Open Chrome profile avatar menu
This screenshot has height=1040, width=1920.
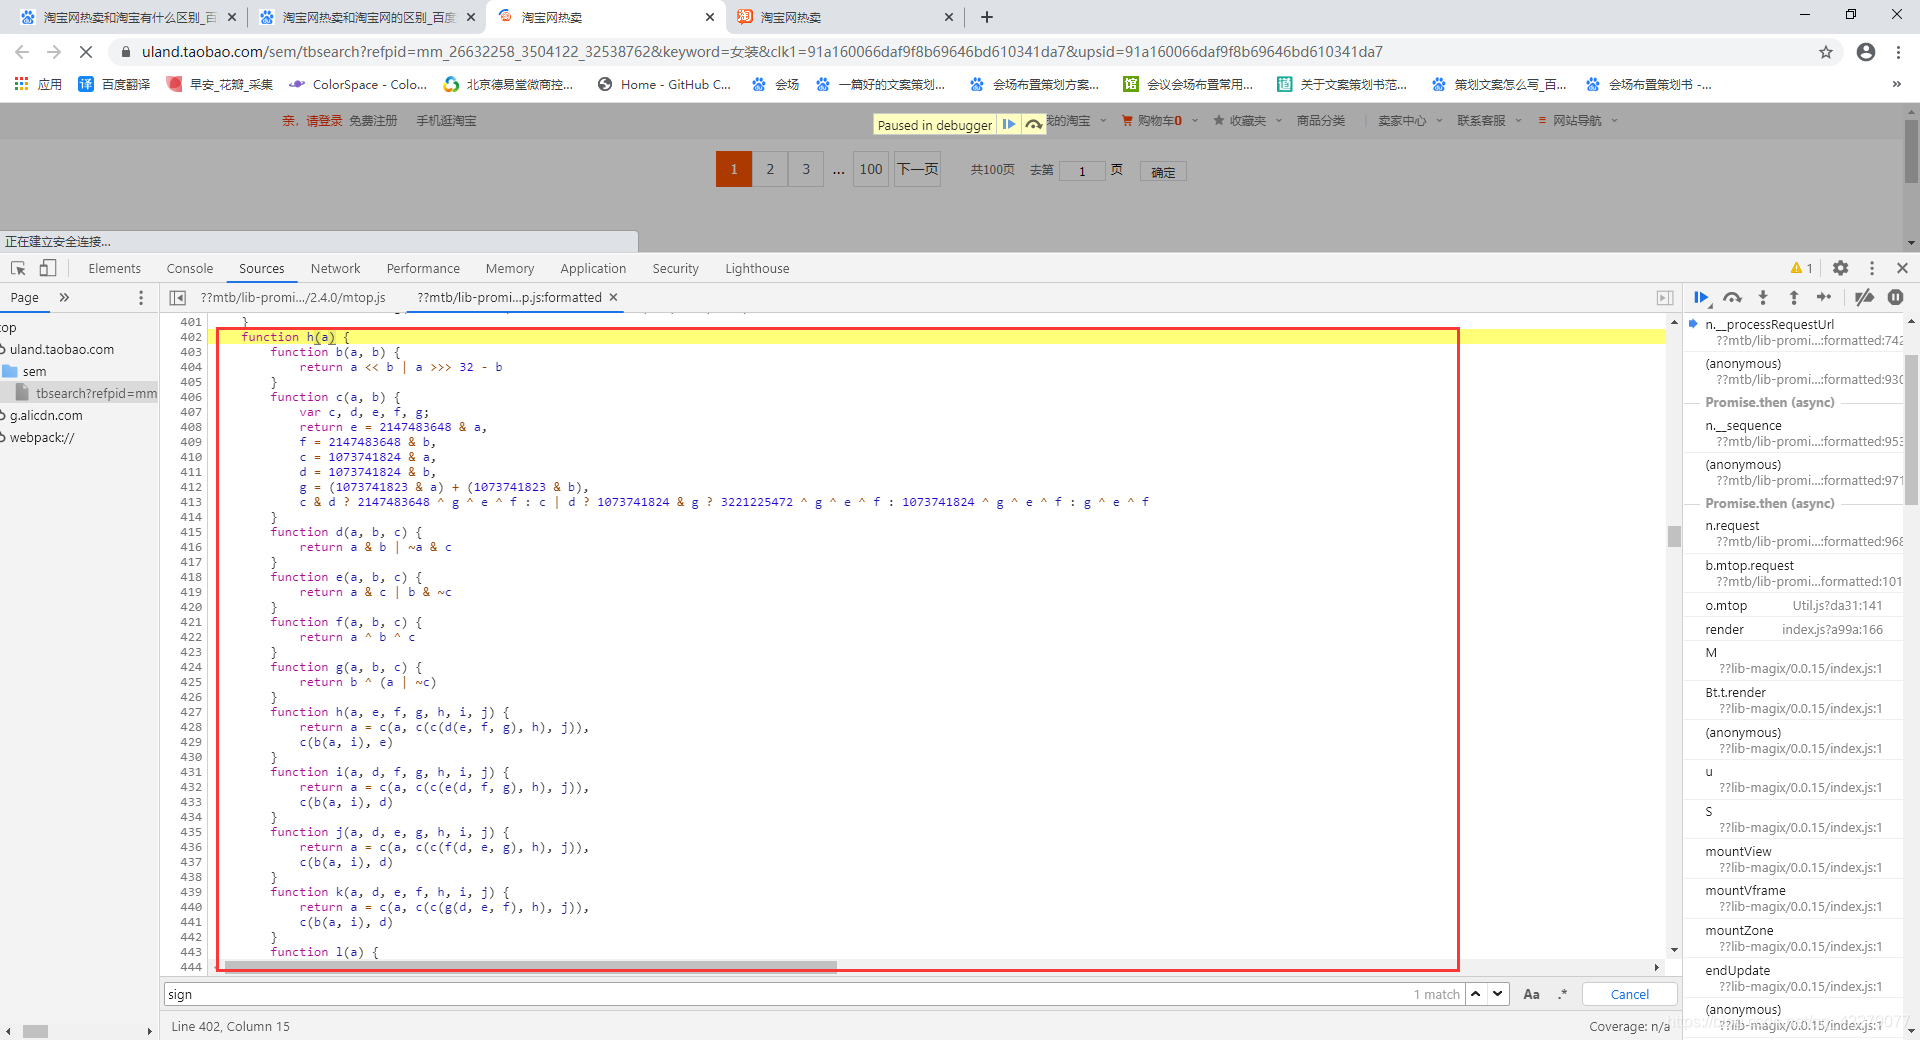click(1866, 52)
